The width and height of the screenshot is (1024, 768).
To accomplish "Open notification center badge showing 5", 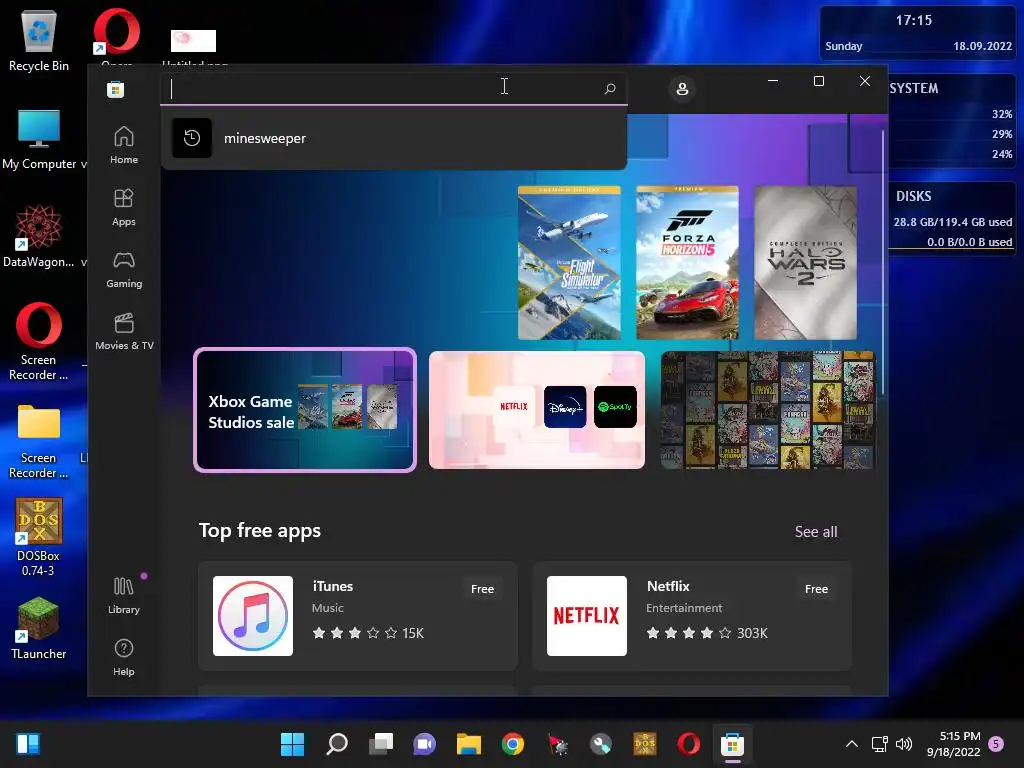I will click(x=996, y=743).
